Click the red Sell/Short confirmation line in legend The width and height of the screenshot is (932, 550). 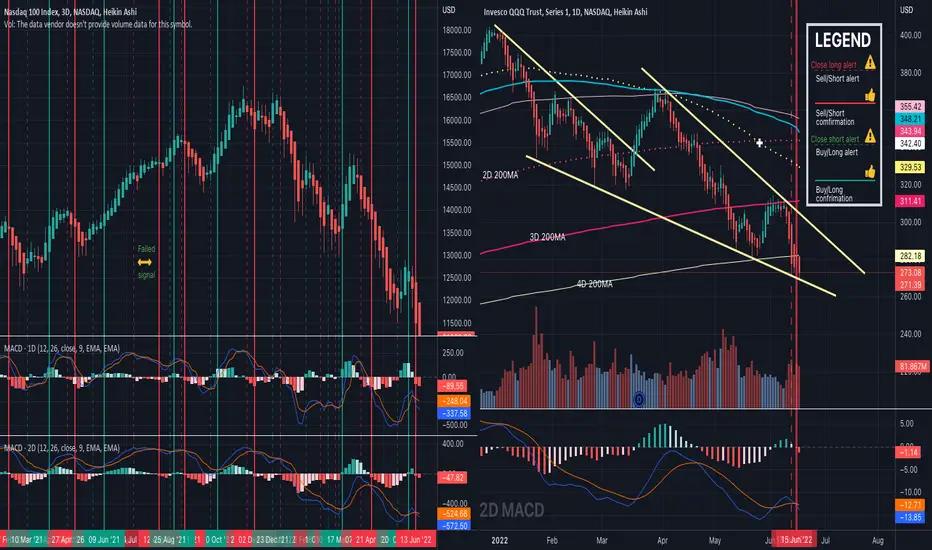click(x=845, y=103)
